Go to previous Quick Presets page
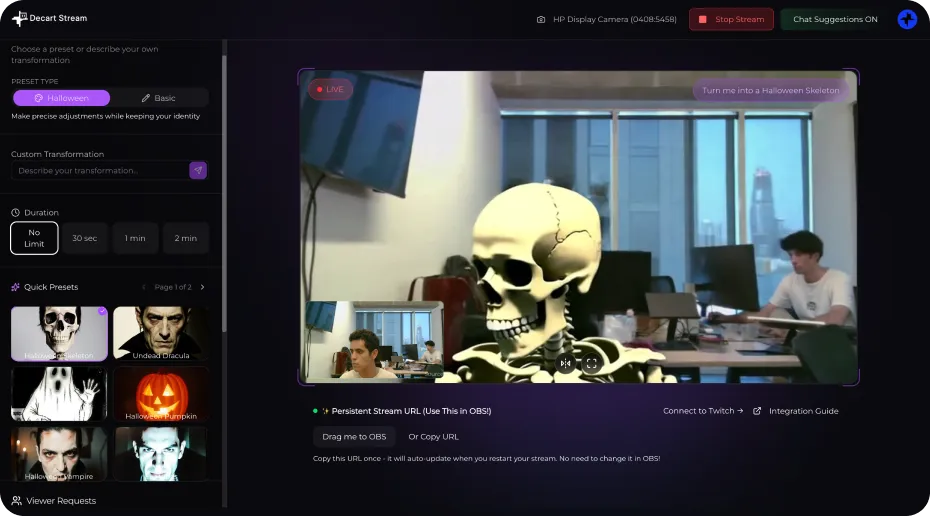930x516 pixels. tap(144, 287)
